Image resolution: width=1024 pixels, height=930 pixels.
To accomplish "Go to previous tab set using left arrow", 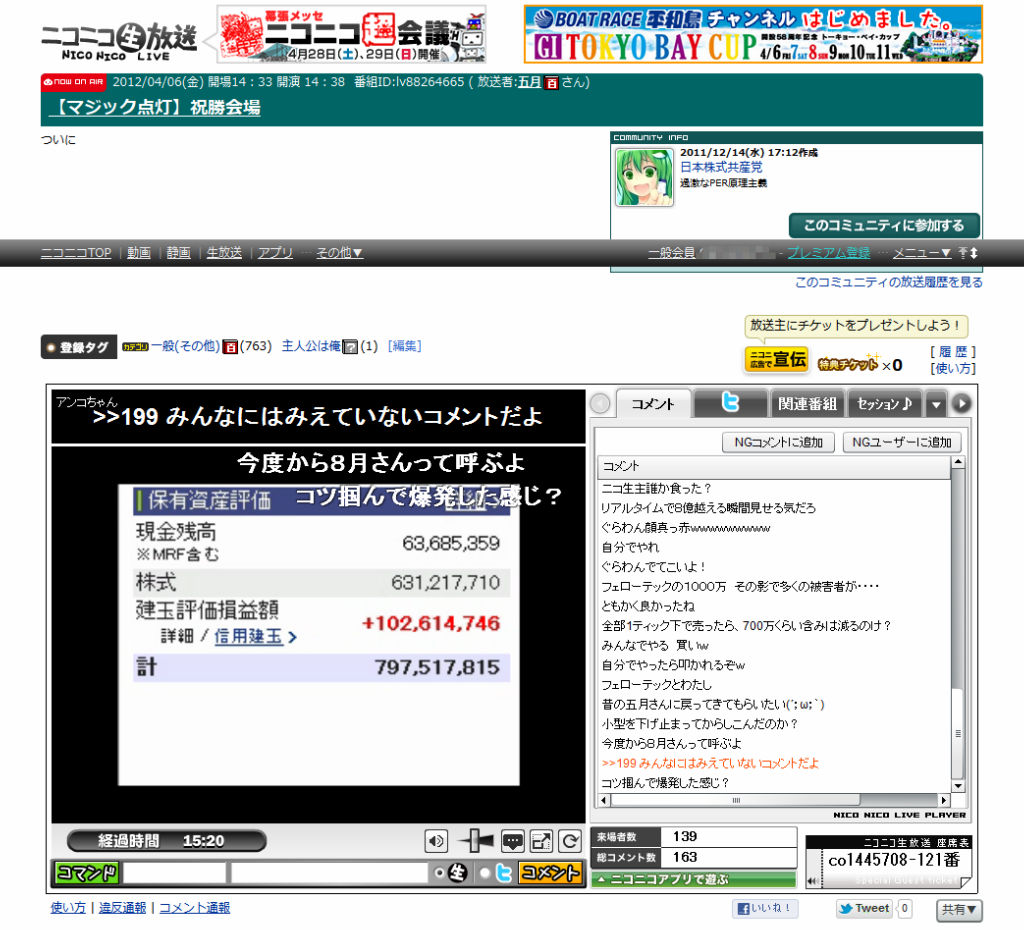I will tap(600, 404).
